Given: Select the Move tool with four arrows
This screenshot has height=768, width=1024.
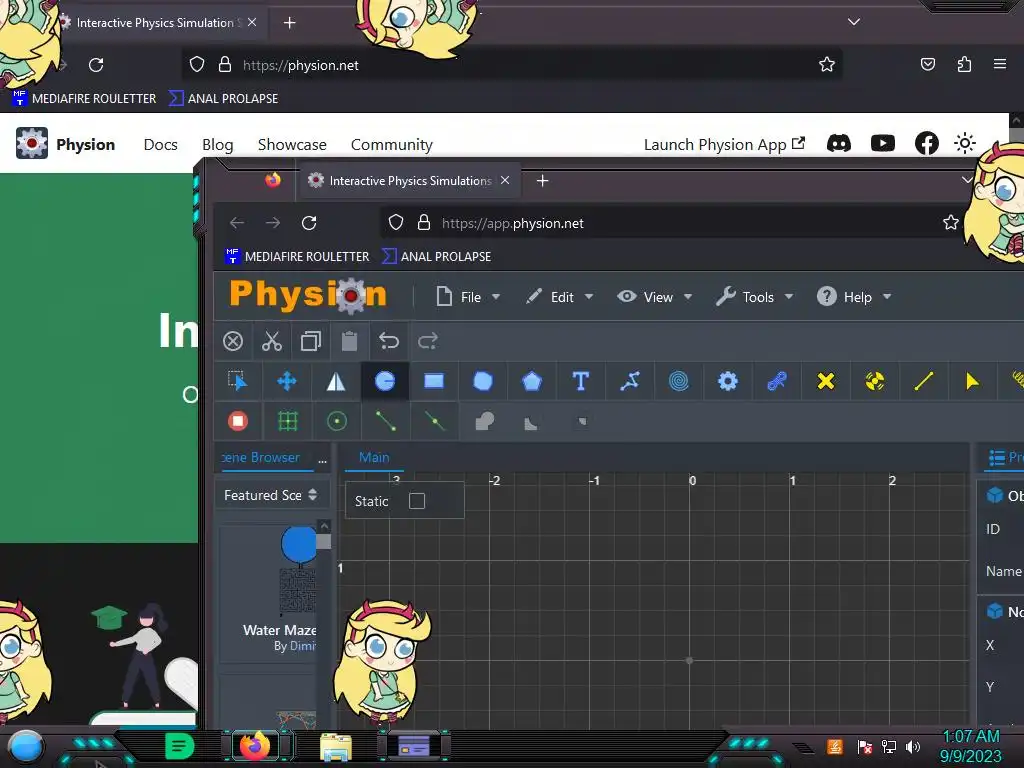Looking at the screenshot, I should (x=287, y=381).
